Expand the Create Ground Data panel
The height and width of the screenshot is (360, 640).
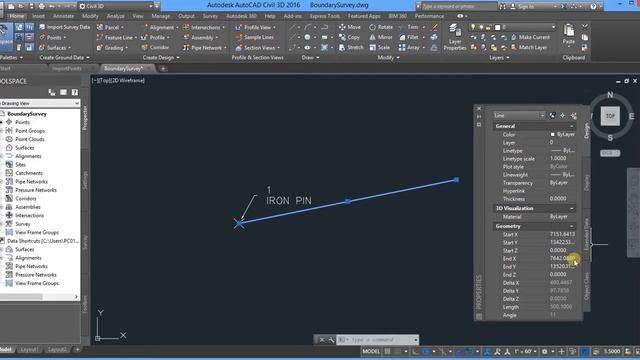64,58
